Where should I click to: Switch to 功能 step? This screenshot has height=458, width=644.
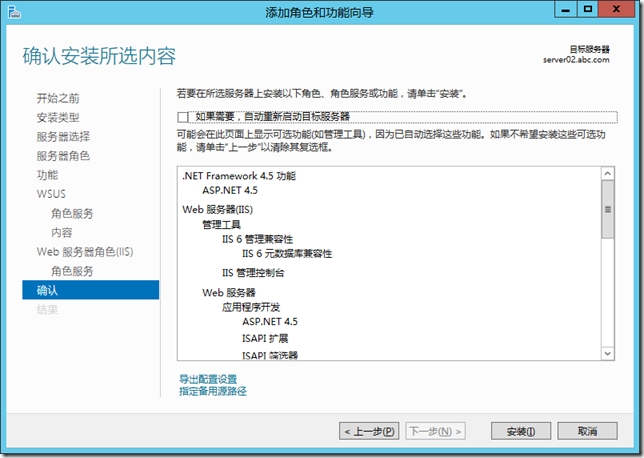pos(47,175)
